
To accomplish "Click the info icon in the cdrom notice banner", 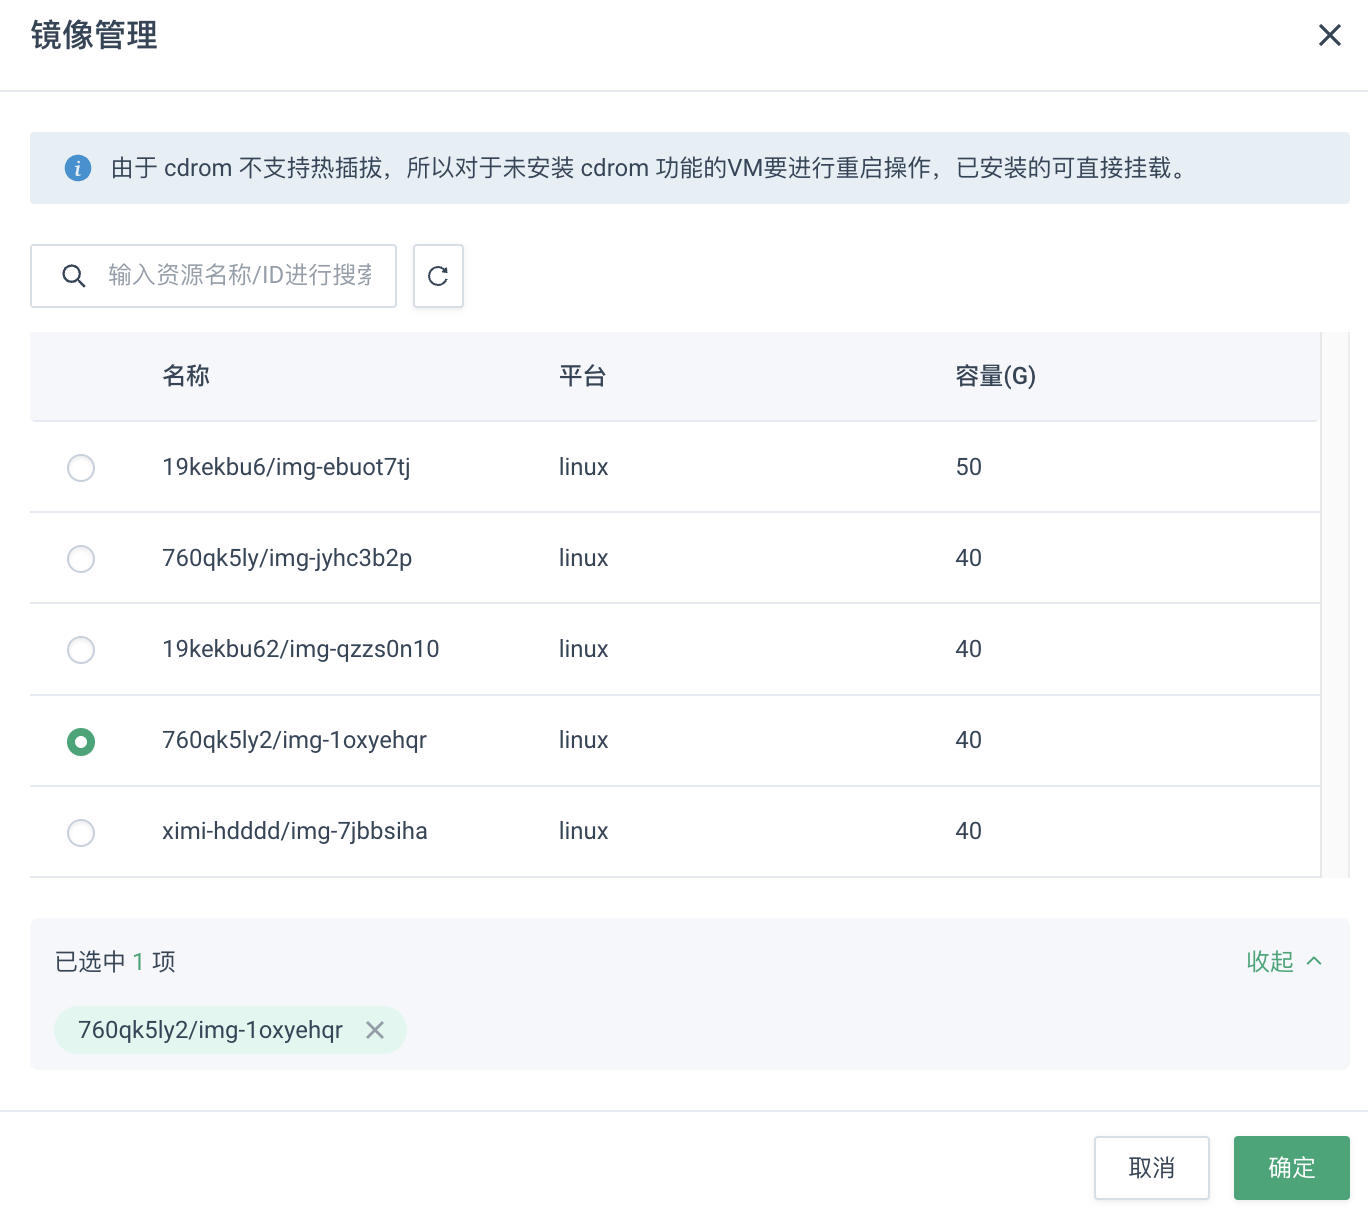I will coord(78,168).
